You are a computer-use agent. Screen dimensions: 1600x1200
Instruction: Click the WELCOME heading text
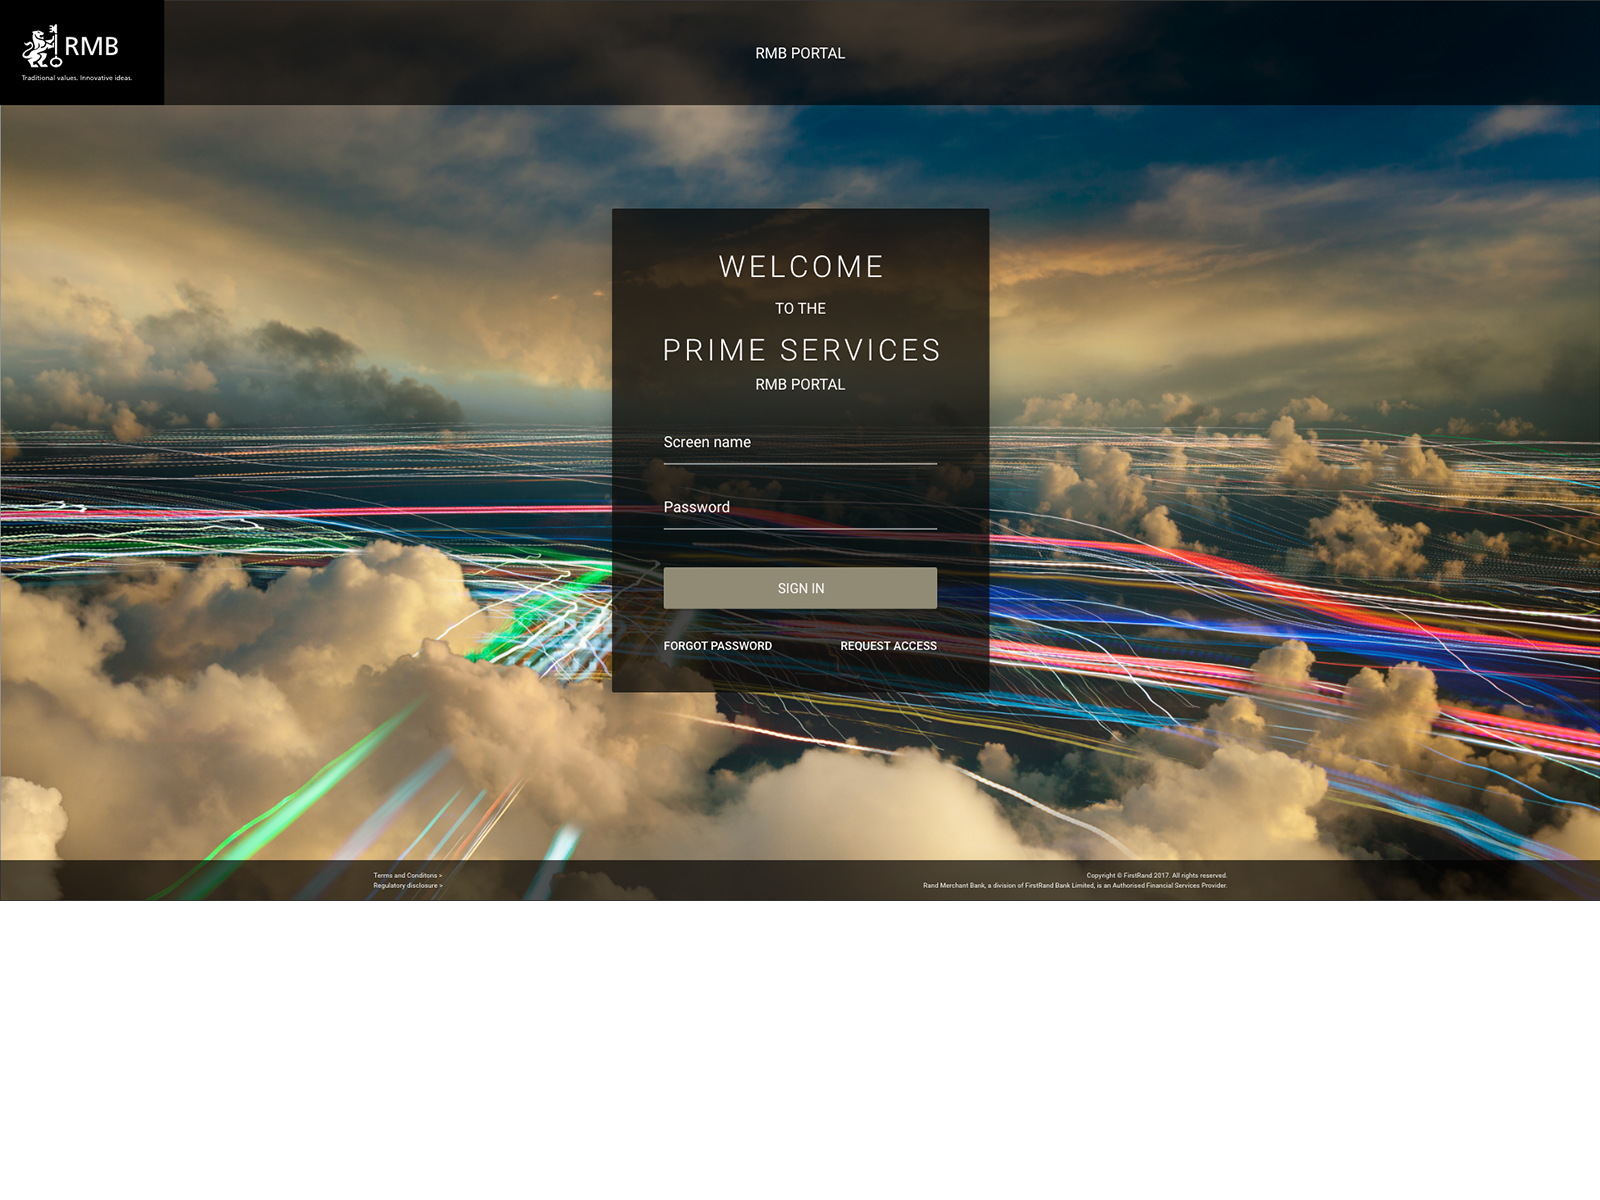(x=801, y=267)
